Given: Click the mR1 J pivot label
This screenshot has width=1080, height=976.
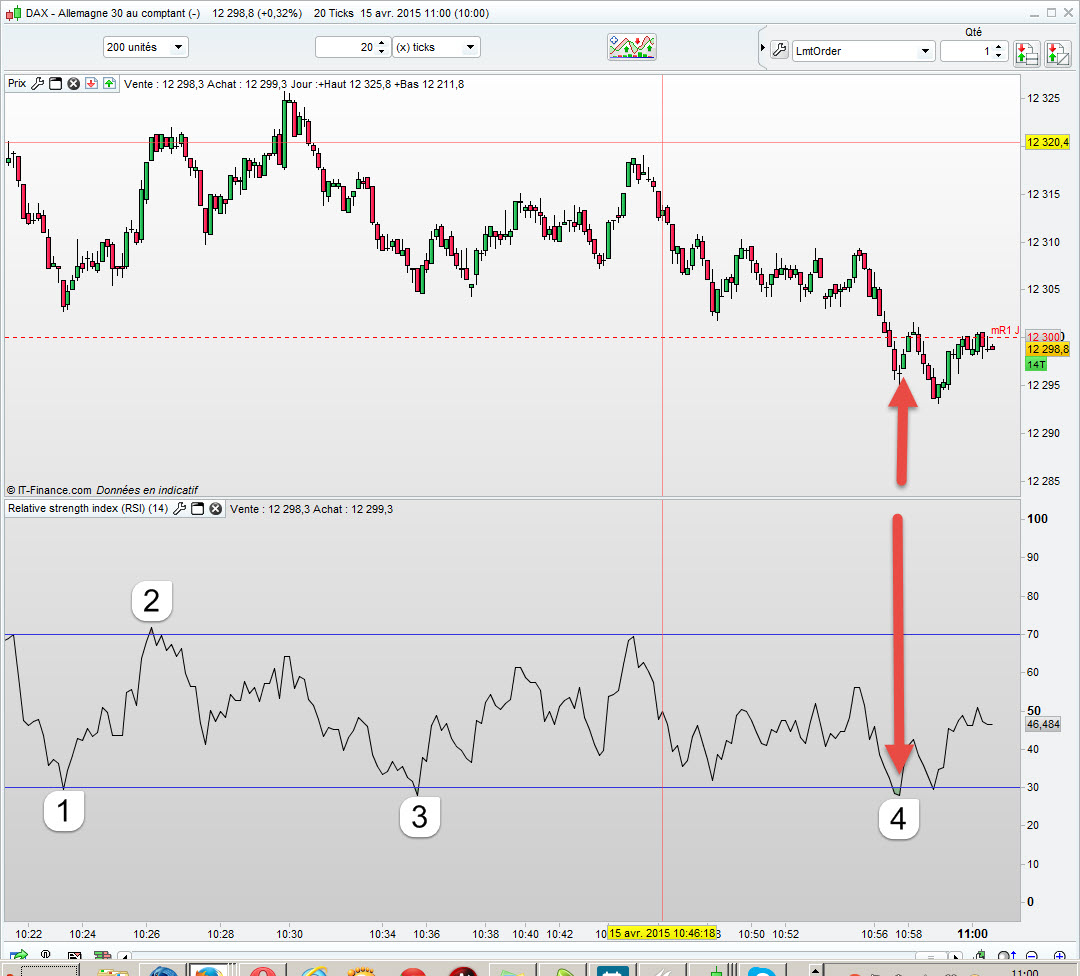Looking at the screenshot, I should [x=1005, y=331].
